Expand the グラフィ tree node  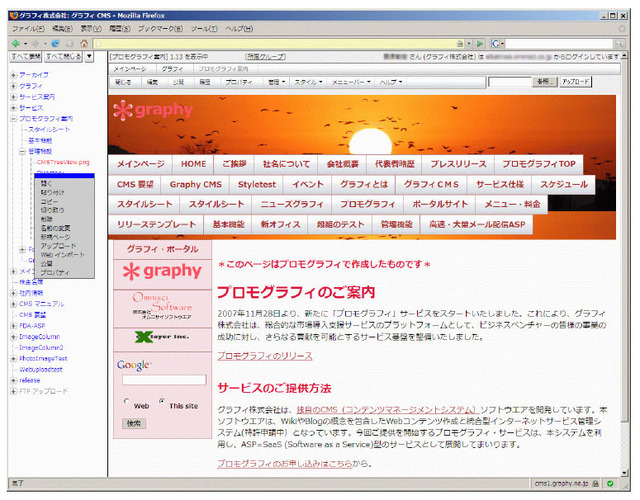click(x=13, y=86)
